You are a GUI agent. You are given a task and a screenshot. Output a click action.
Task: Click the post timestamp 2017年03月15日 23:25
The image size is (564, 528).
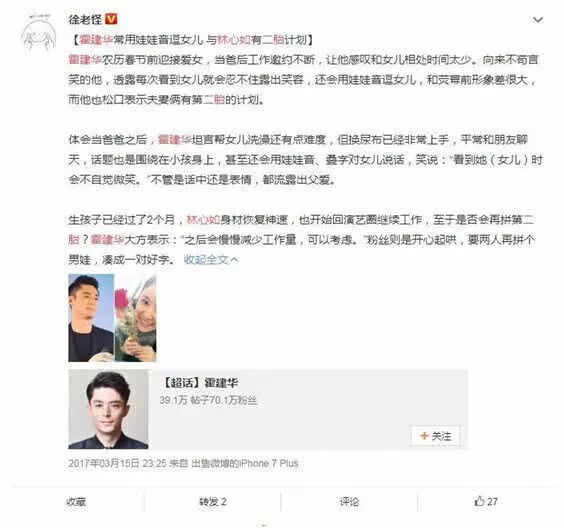pyautogui.click(x=117, y=463)
